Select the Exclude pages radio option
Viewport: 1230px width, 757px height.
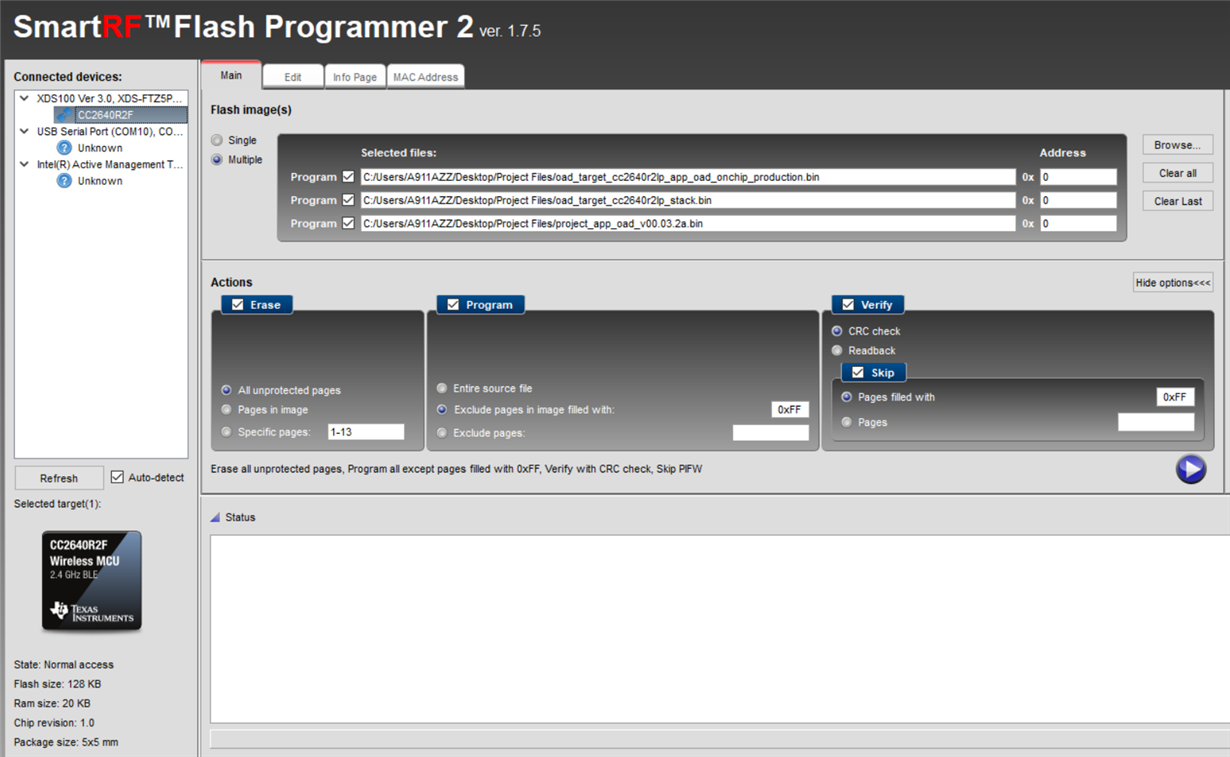(x=442, y=433)
